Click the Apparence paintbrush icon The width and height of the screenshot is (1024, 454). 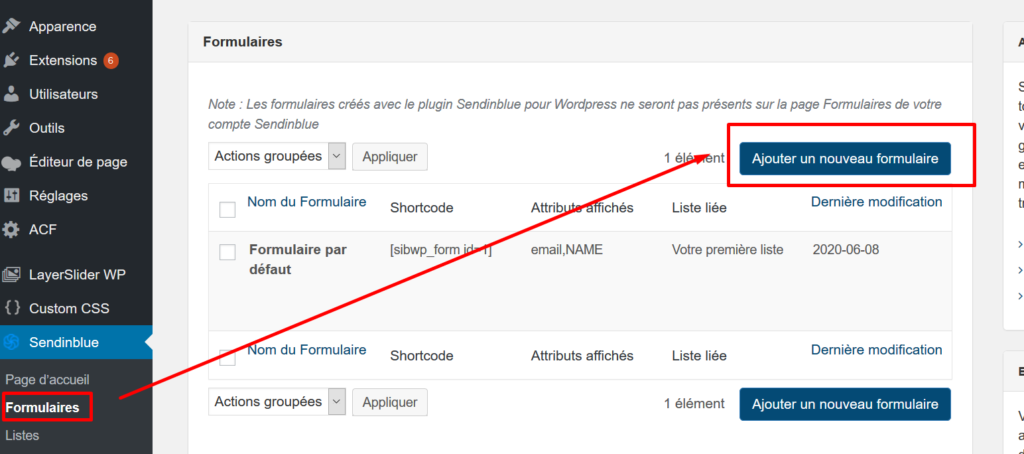[x=11, y=26]
